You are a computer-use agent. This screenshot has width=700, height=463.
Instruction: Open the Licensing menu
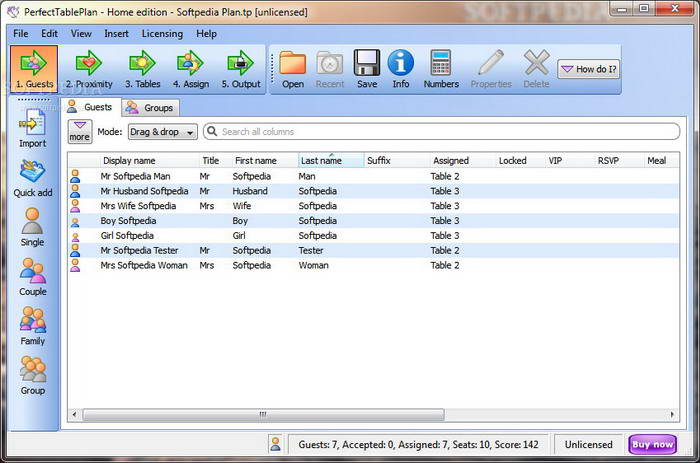[x=162, y=33]
